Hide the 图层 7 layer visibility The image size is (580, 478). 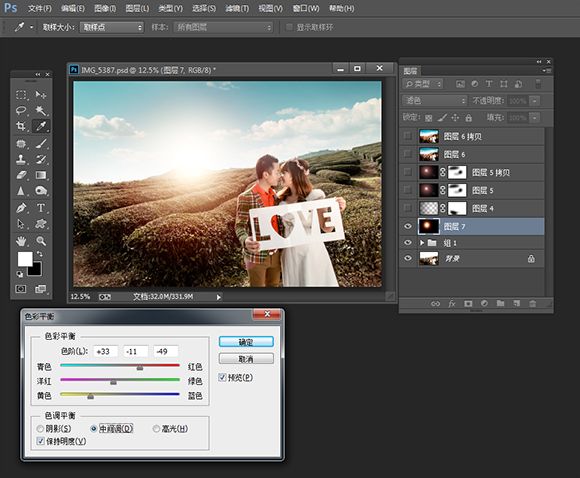pyautogui.click(x=408, y=226)
